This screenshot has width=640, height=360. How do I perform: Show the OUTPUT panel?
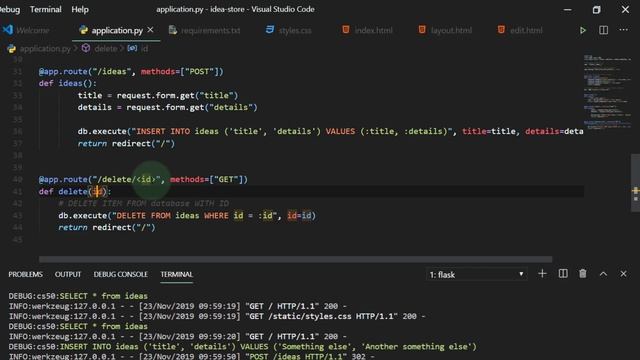68,274
